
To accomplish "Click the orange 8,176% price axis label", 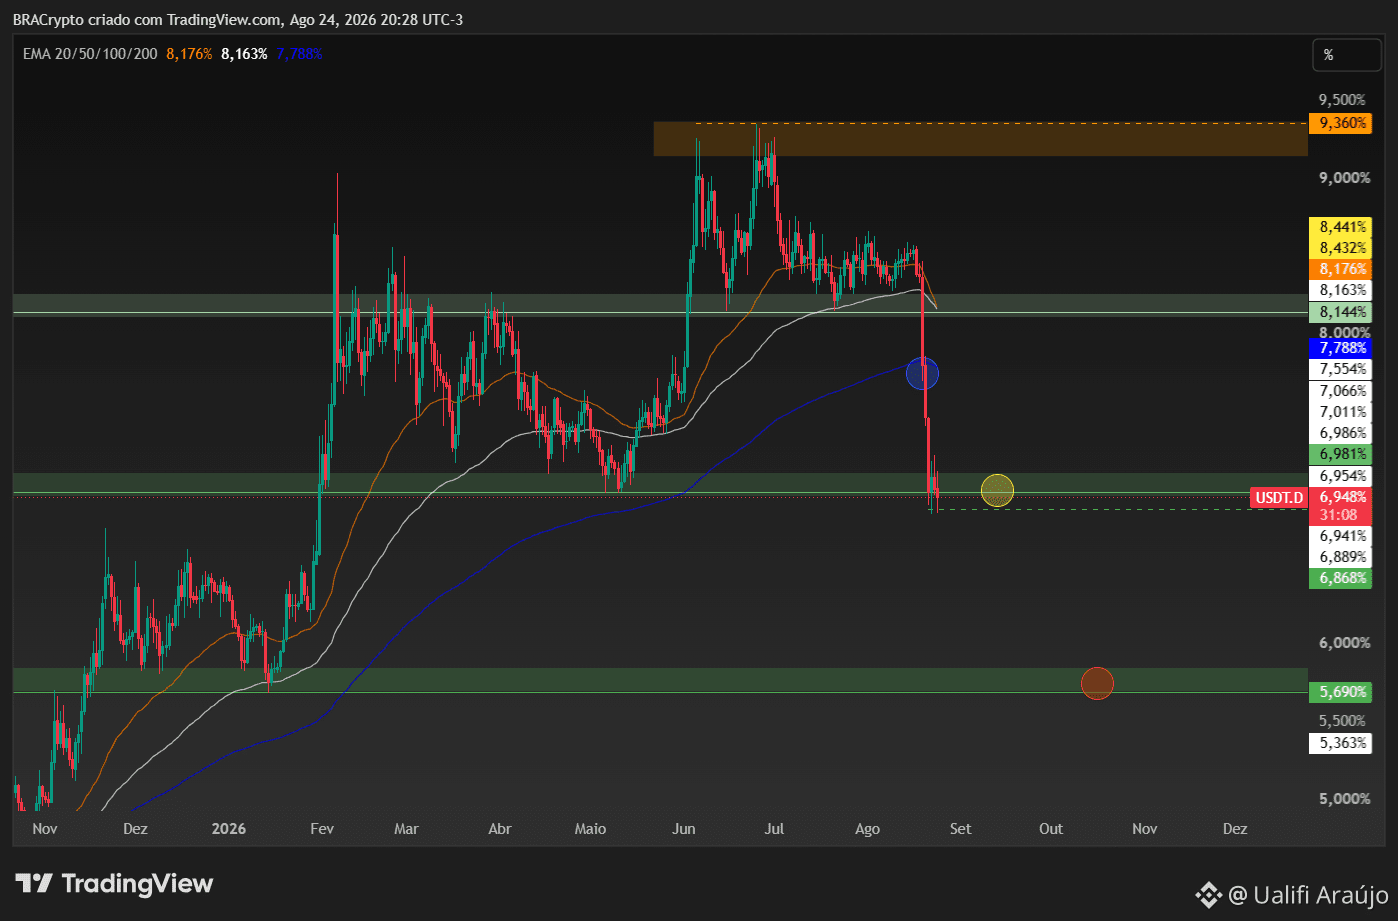I will pos(1339,269).
